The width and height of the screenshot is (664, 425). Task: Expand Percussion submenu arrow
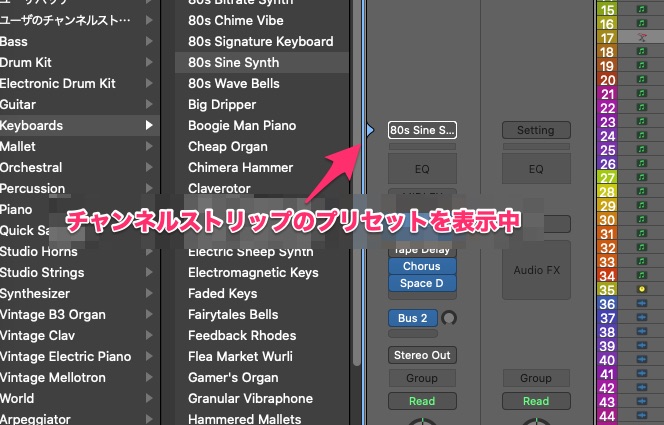149,188
